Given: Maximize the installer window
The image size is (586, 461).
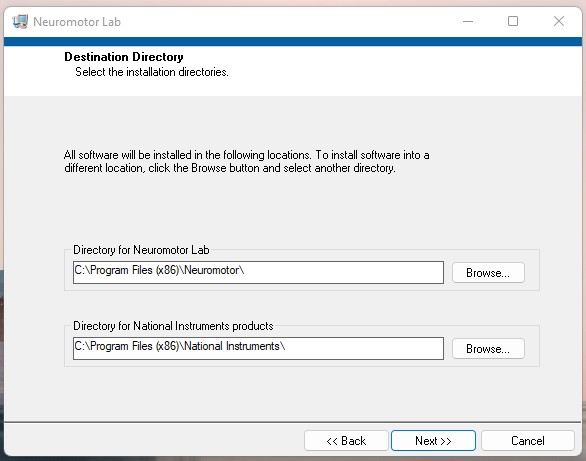Looking at the screenshot, I should 513,21.
